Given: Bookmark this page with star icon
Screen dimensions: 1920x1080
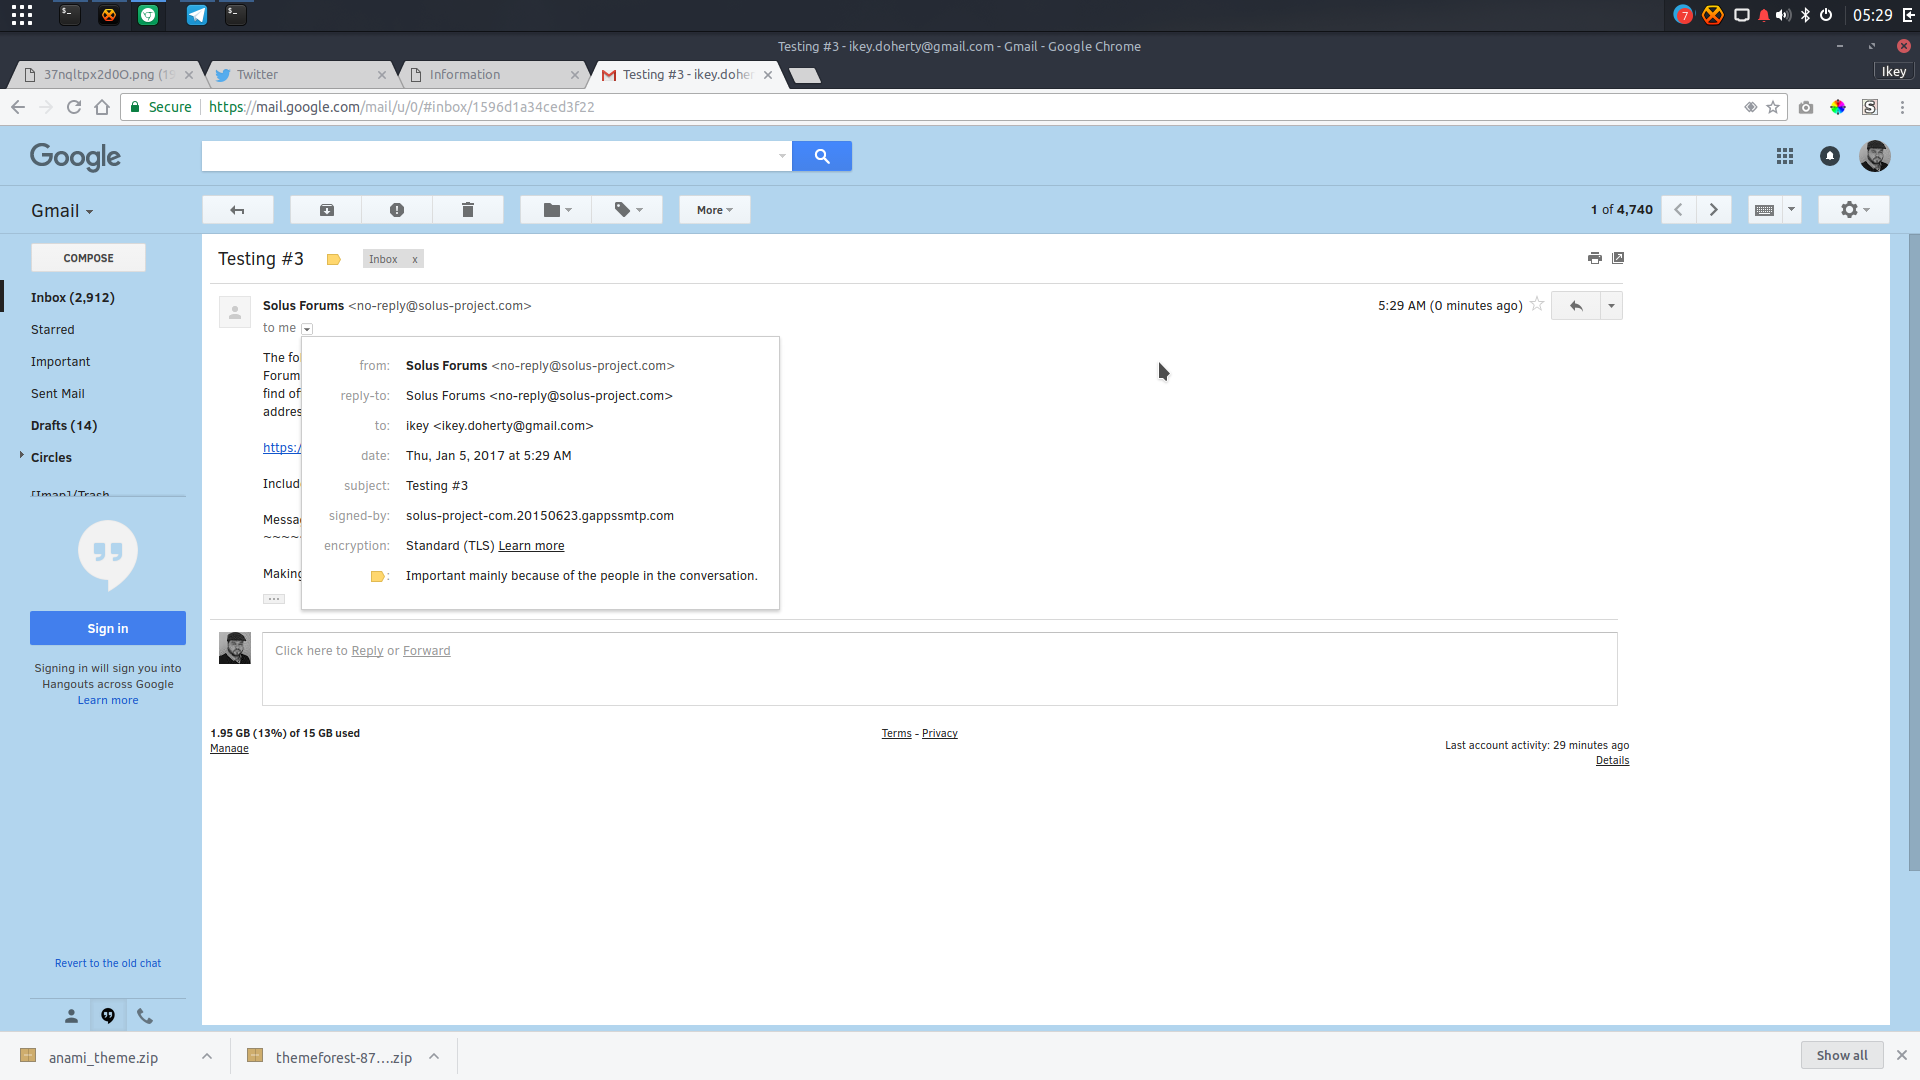Looking at the screenshot, I should 1773,107.
